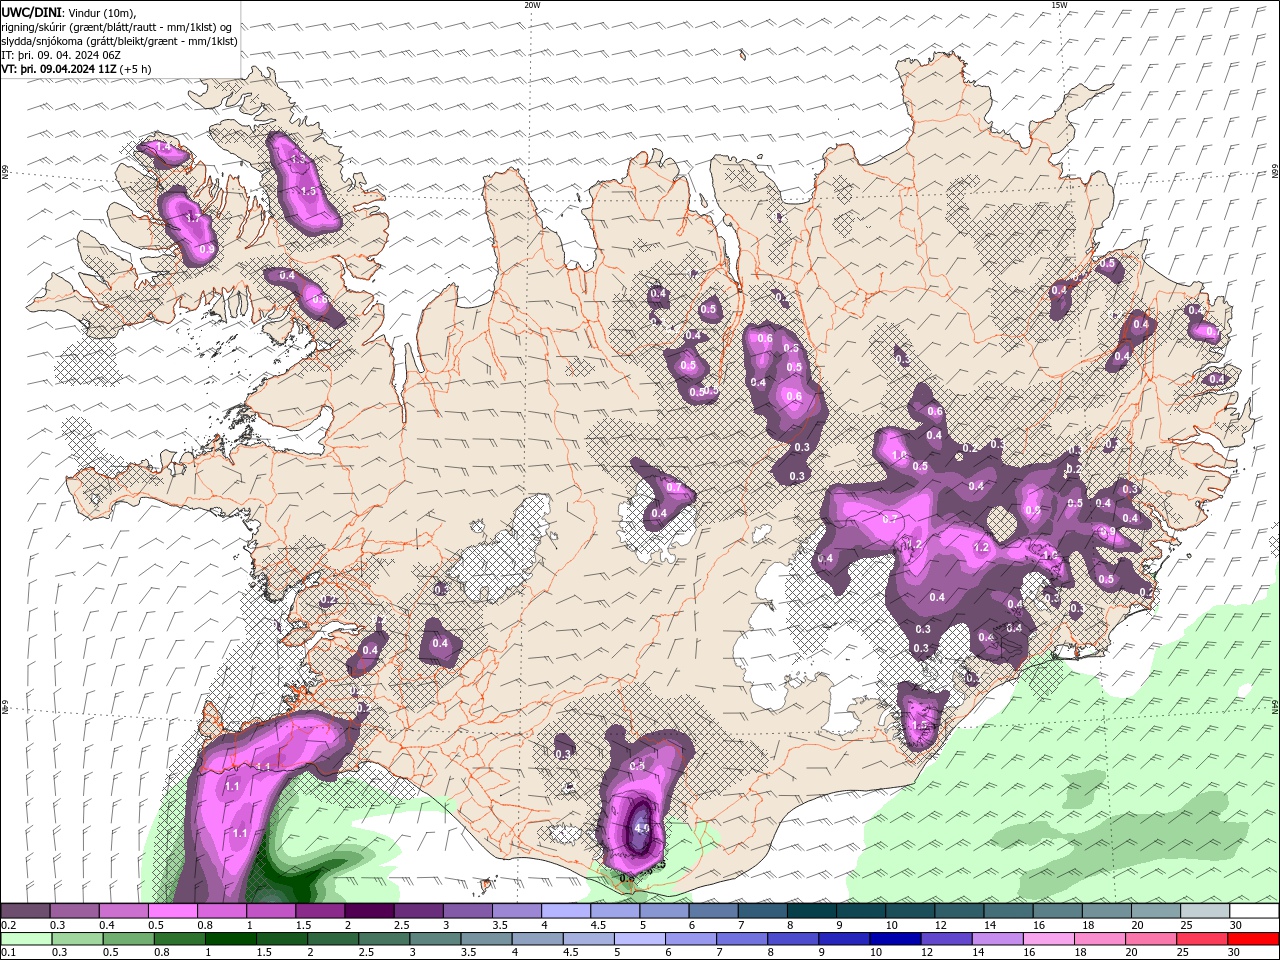Select the 0.8 swatch in the lower rain scale
The height and width of the screenshot is (960, 1280).
click(x=179, y=939)
